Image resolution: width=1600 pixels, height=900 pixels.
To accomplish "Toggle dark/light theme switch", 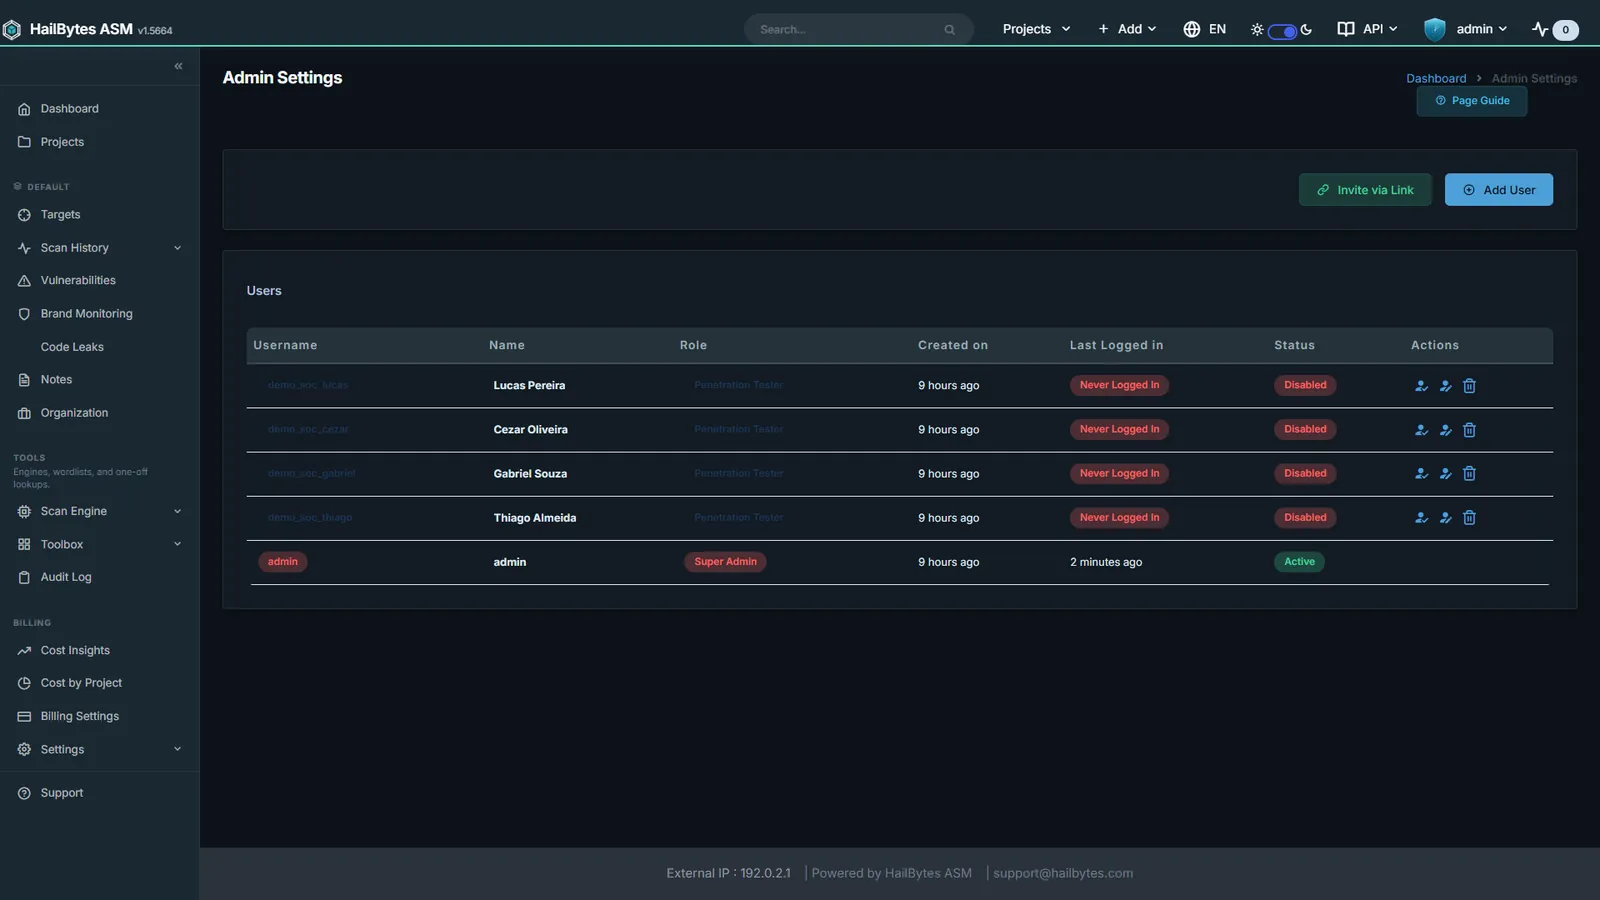I will point(1282,31).
